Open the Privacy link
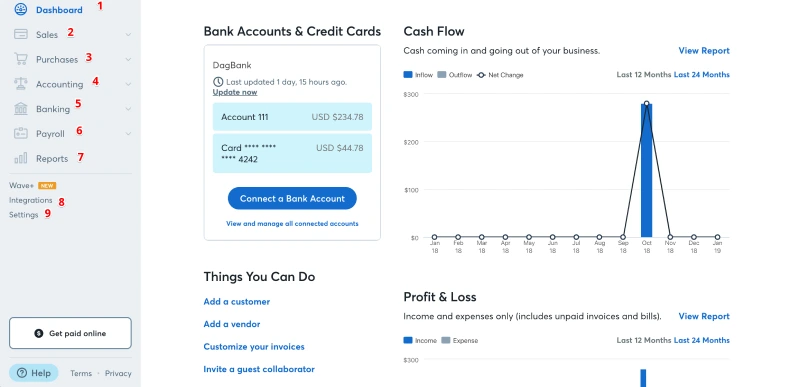Screen dimensions: 800x387 [x=118, y=373]
